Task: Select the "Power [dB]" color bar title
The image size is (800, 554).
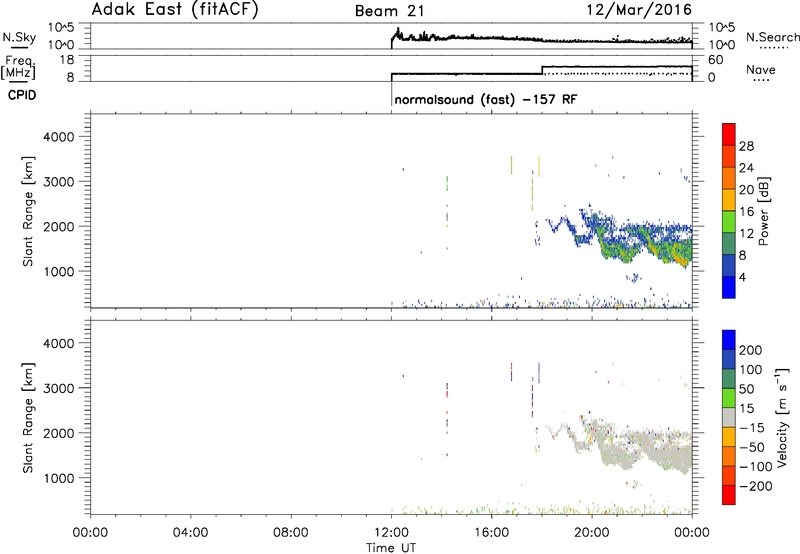Action: point(763,211)
